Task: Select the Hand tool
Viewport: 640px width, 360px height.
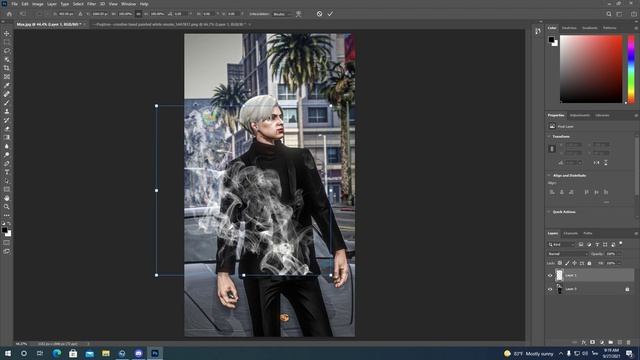Action: pyautogui.click(x=7, y=198)
